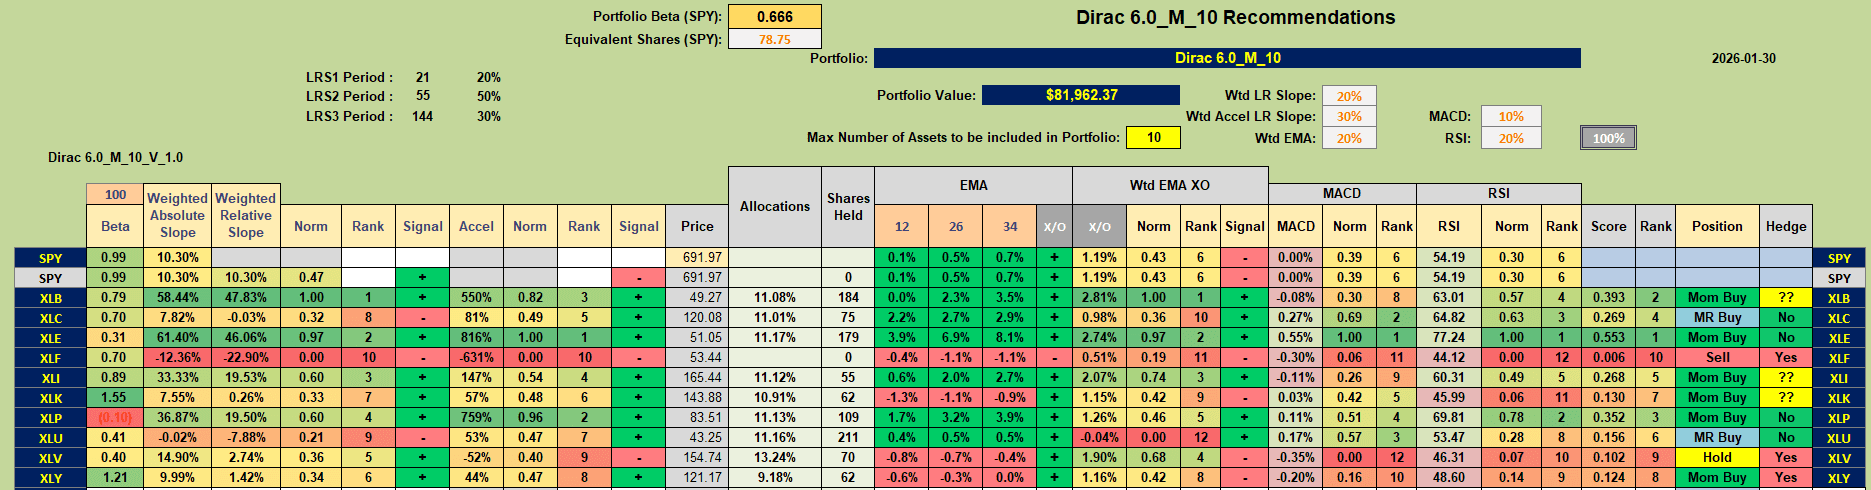This screenshot has width=1871, height=490.
Task: Select the dark blue Portfolio name bar
Action: (1227, 58)
